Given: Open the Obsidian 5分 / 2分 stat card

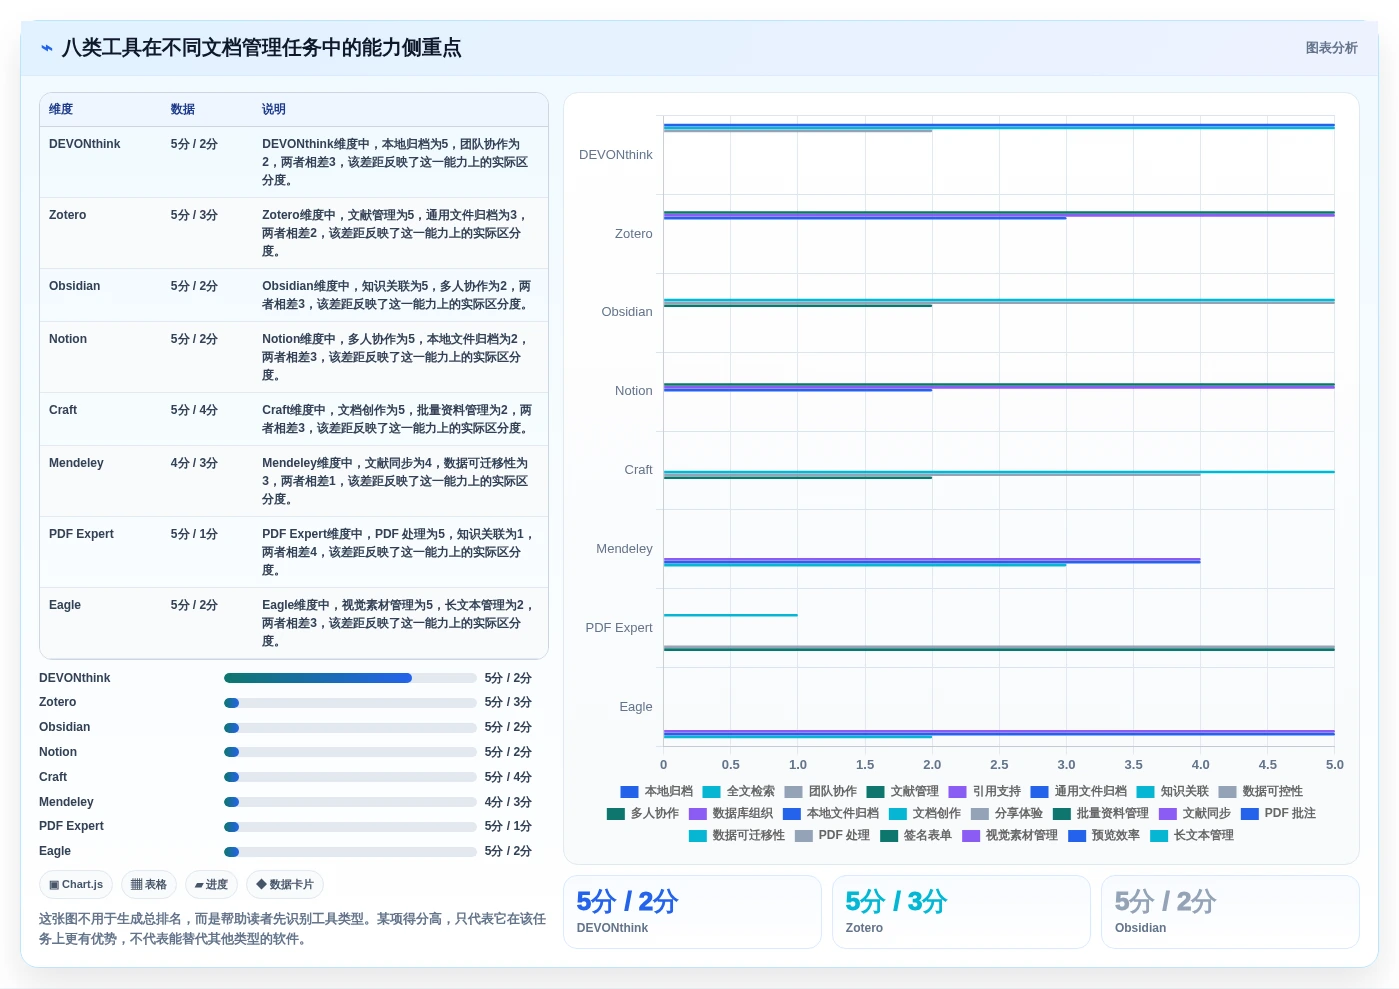Looking at the screenshot, I should (x=1230, y=912).
